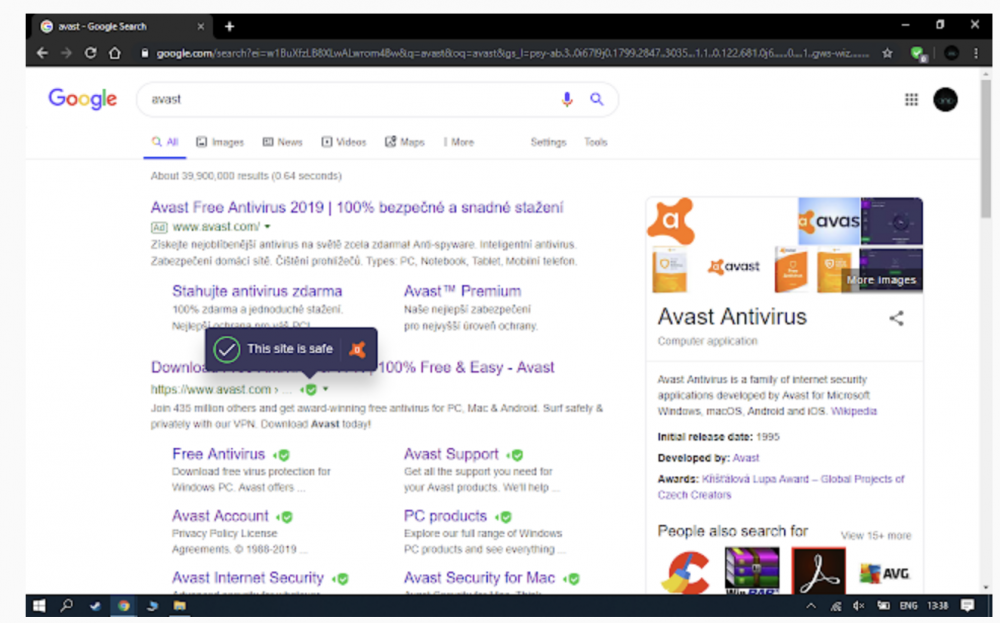Switch to News tab
This screenshot has width=1000, height=623.
tap(283, 142)
